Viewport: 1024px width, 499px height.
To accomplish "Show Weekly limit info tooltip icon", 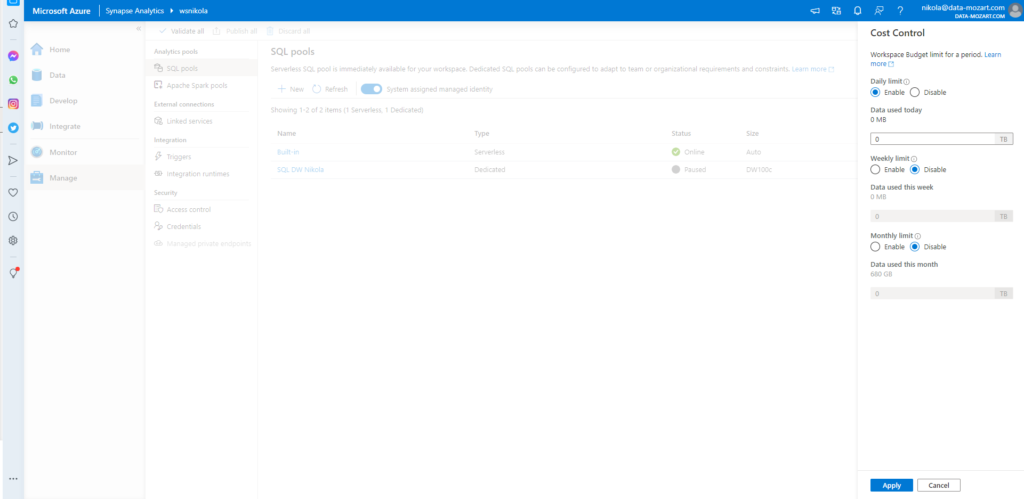I will point(914,159).
